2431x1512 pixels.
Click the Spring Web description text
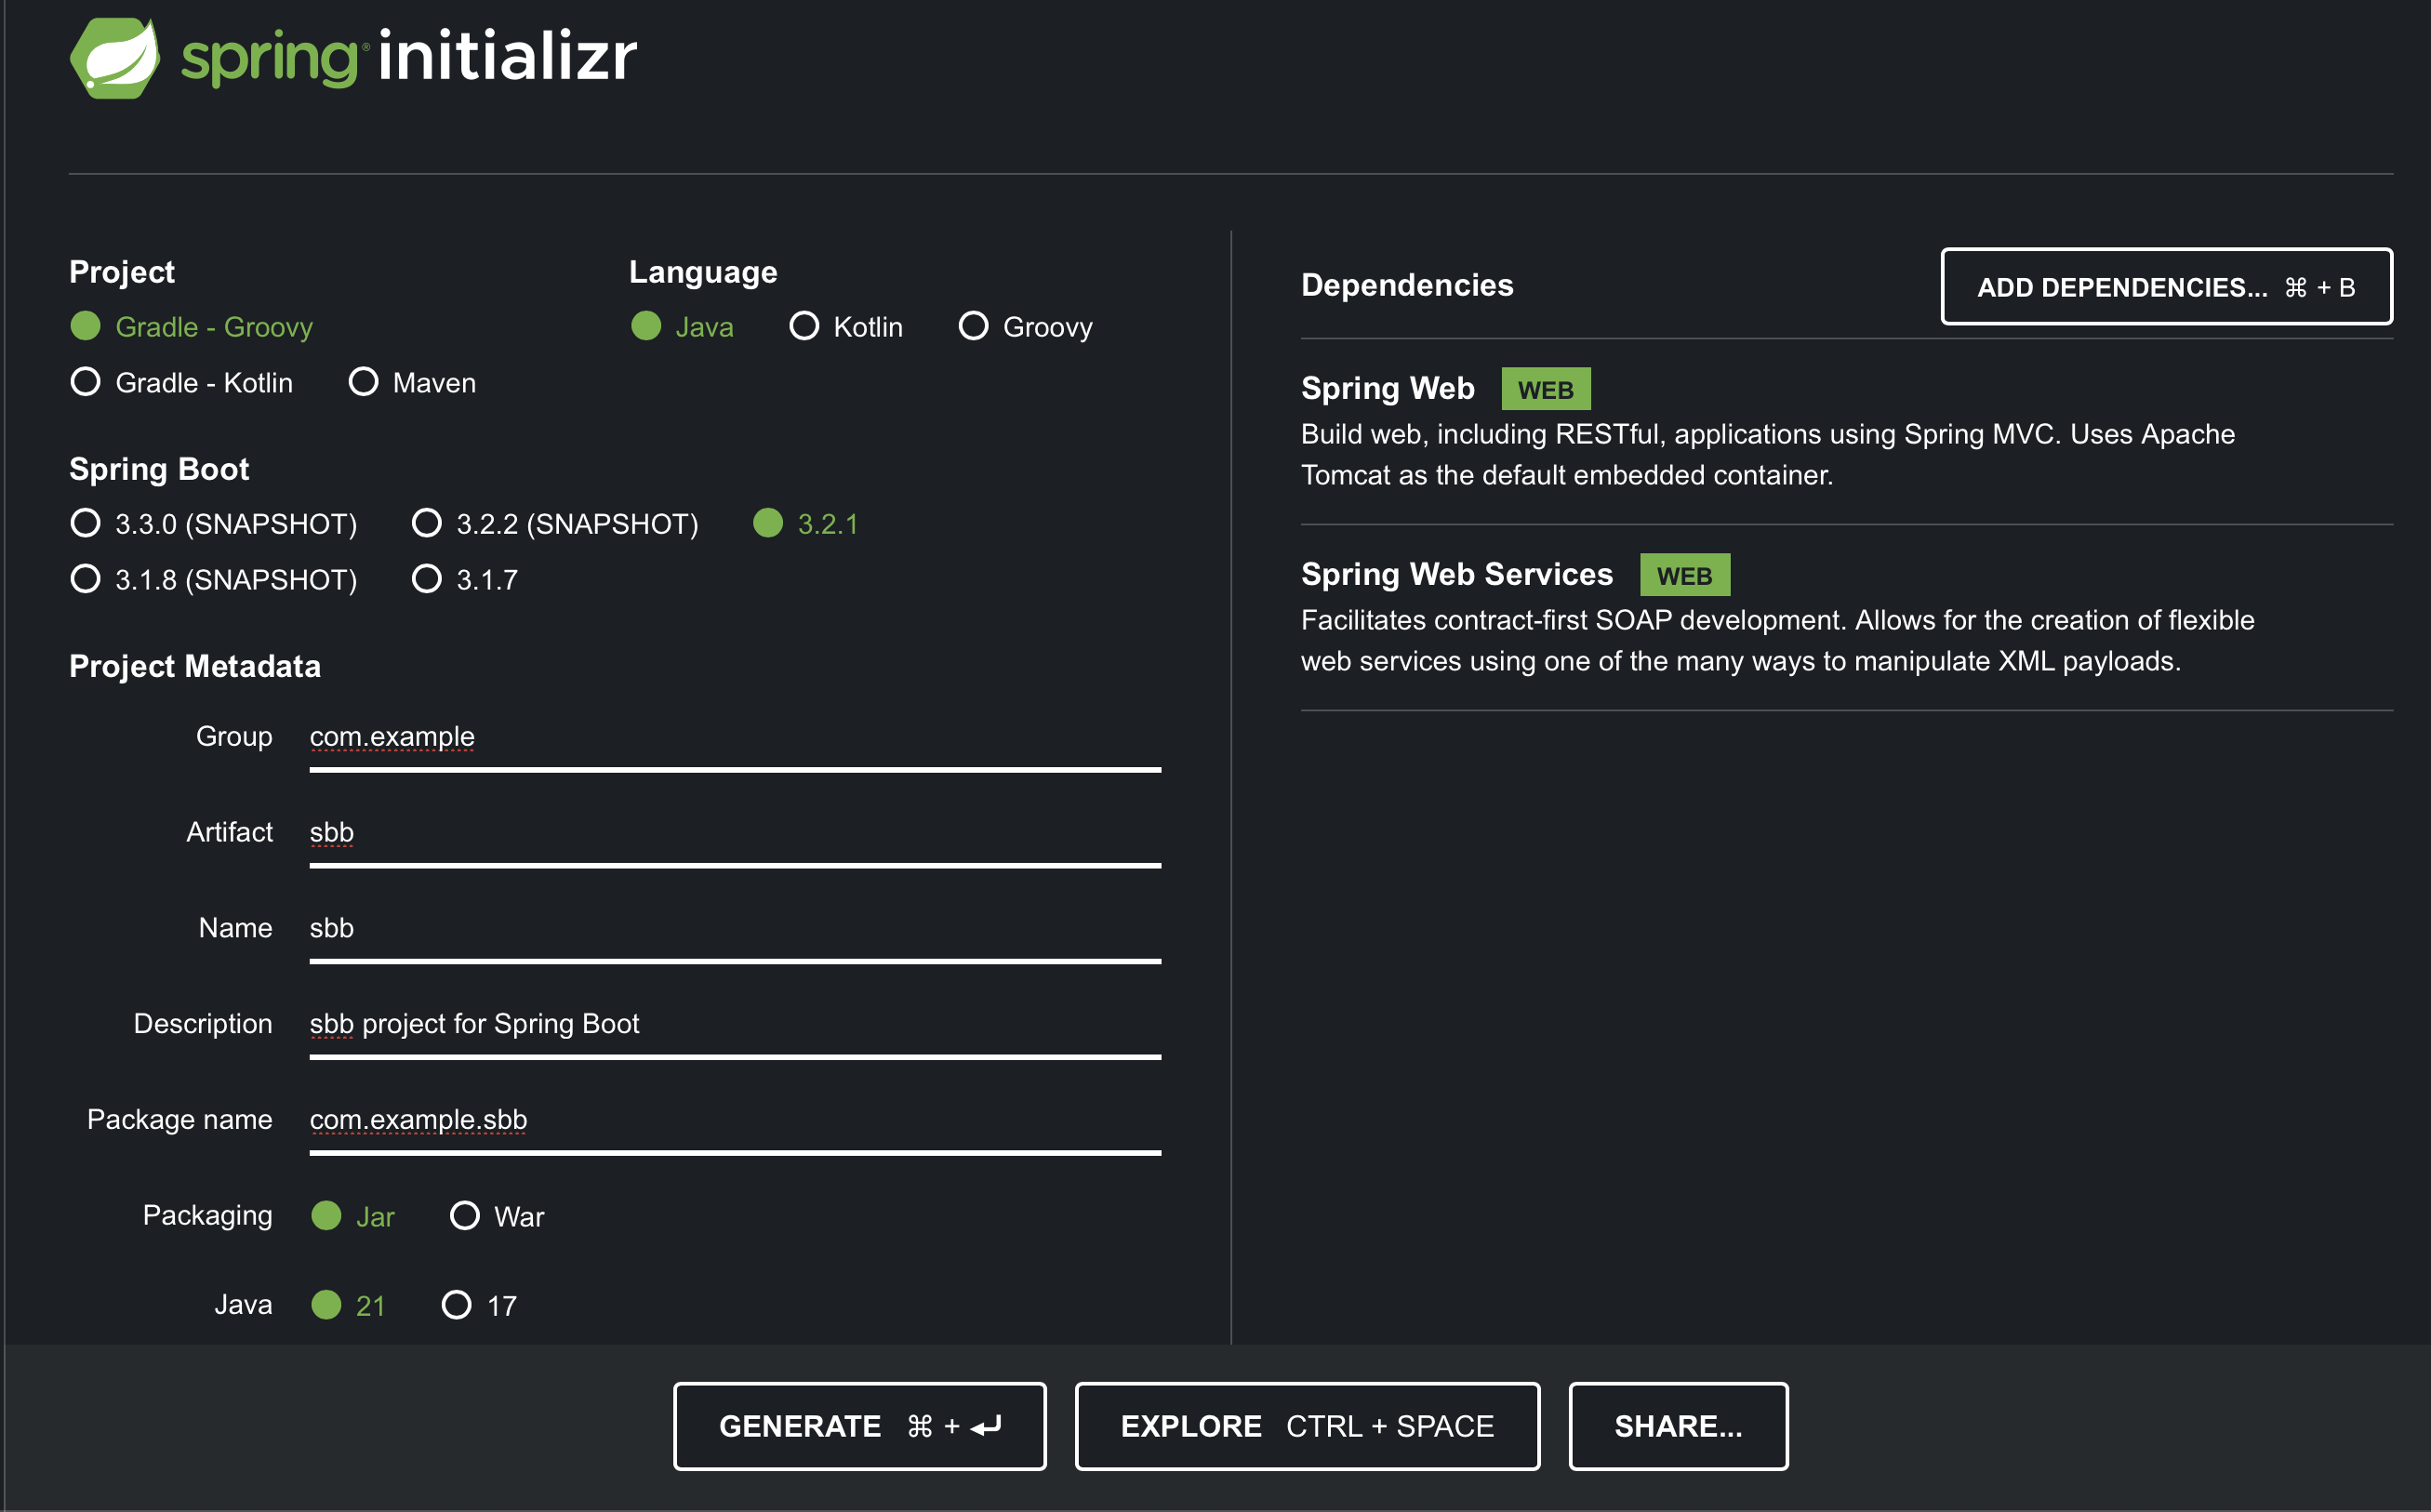[1767, 455]
